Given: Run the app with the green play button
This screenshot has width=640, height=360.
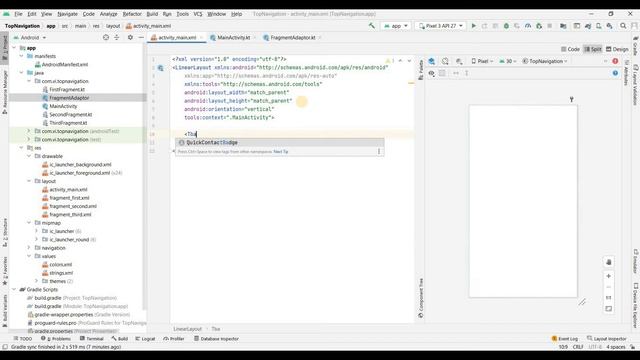Looking at the screenshot, I should [x=473, y=26].
